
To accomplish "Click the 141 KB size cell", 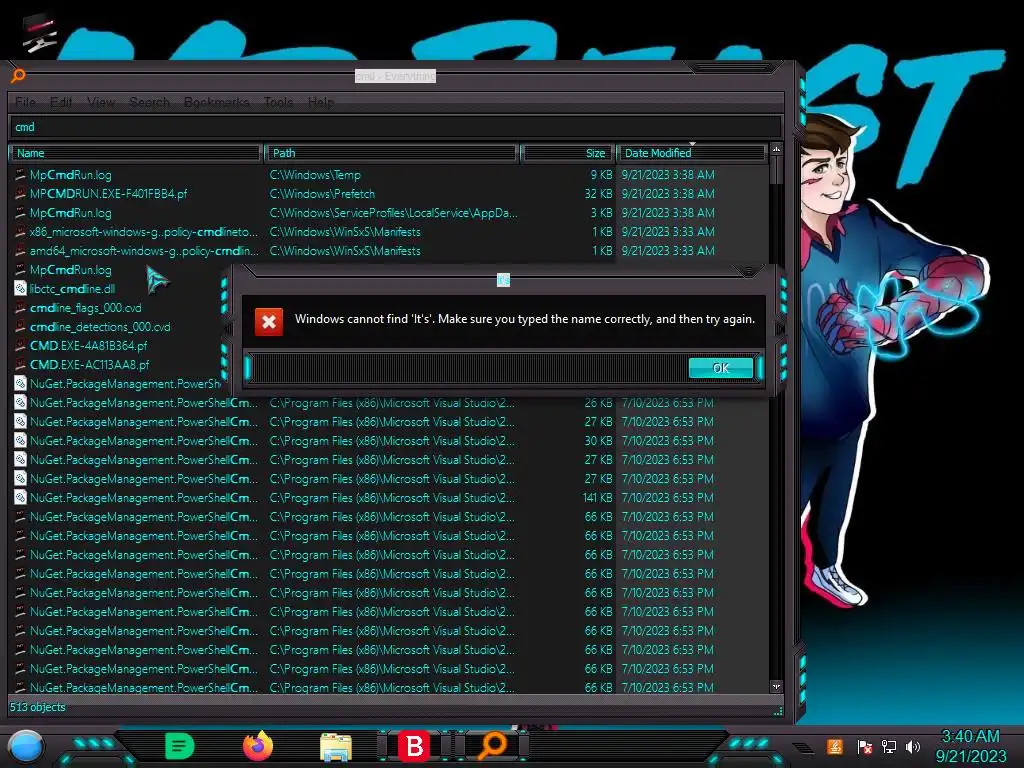I will (x=597, y=498).
